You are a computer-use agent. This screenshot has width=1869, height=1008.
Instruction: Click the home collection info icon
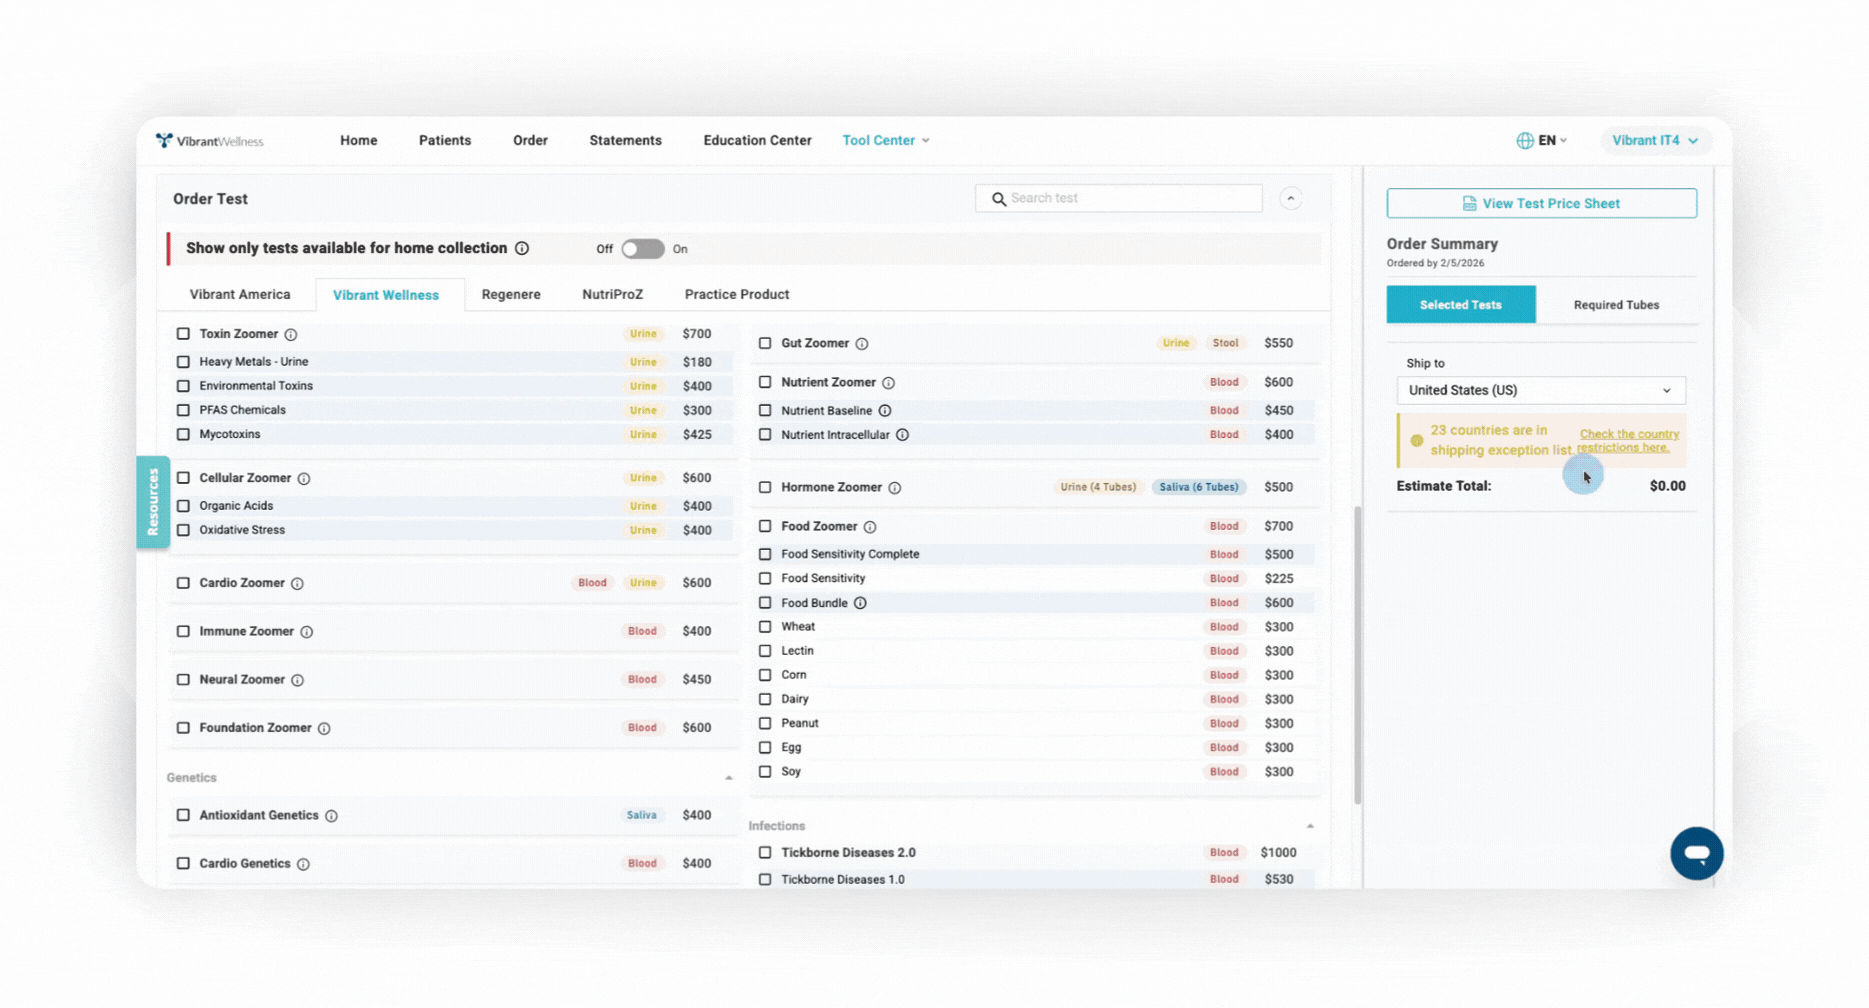point(522,249)
